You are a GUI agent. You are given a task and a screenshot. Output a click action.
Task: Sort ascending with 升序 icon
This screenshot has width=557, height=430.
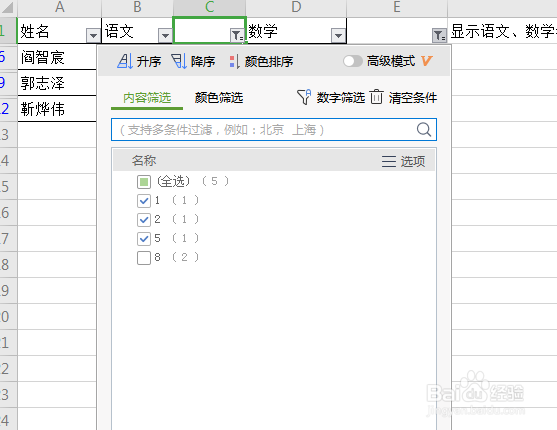(125, 61)
